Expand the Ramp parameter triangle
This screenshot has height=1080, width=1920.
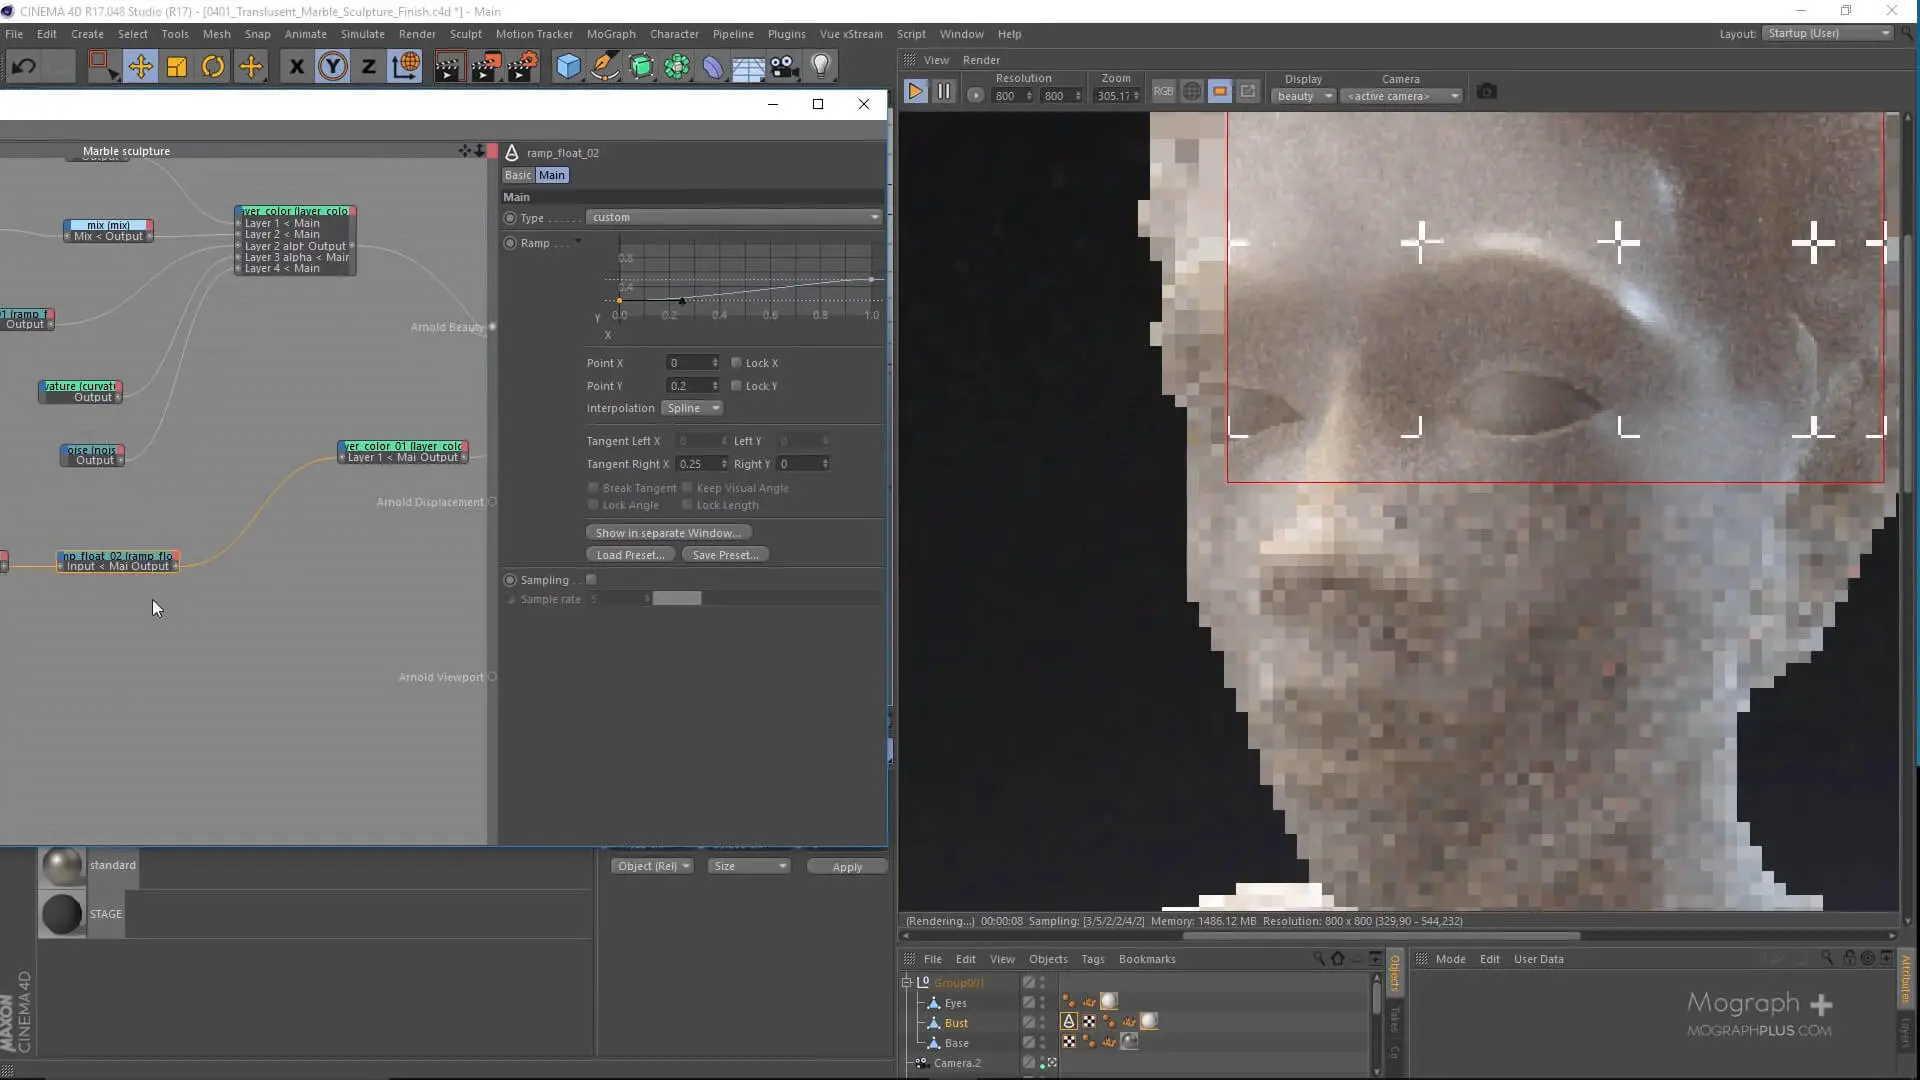point(578,242)
